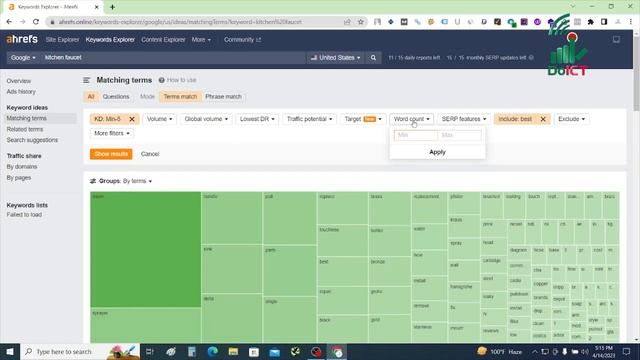Click the orange Show results button
This screenshot has height=360, width=640.
tap(111, 154)
